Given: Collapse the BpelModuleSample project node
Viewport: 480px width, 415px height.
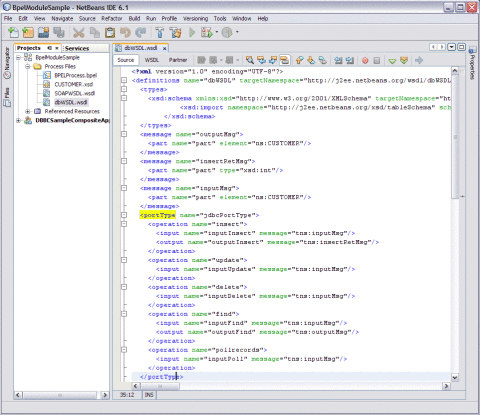Looking at the screenshot, I should pyautogui.click(x=18, y=58).
